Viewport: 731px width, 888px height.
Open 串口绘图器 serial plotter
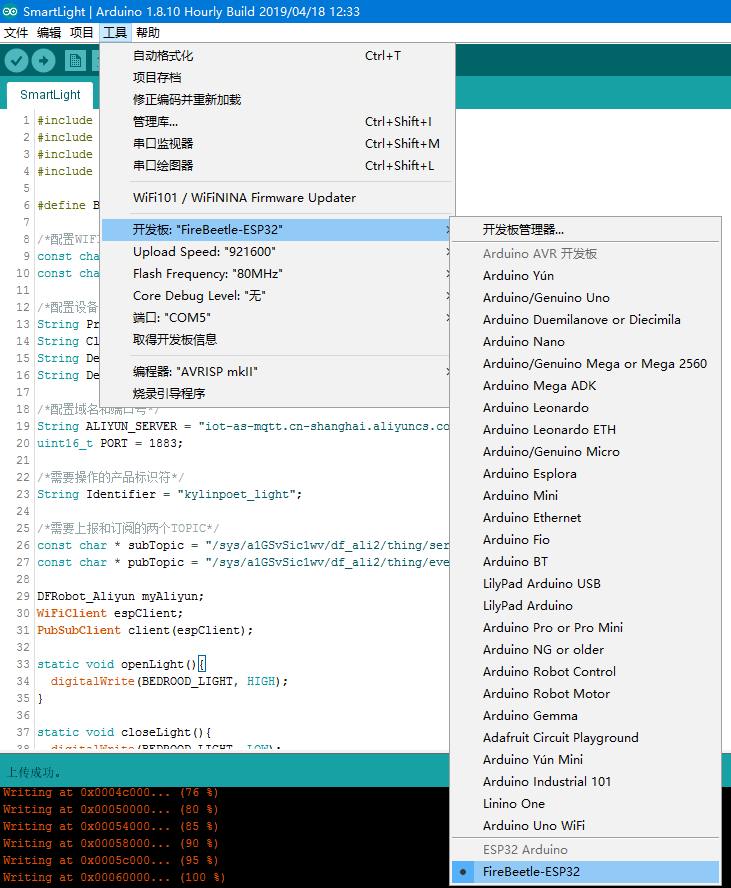tap(277, 166)
